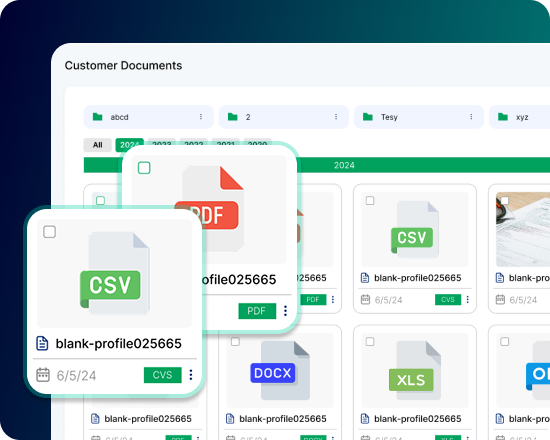This screenshot has height=440, width=550.
Task: Click the small CSV file graphic in the grid
Action: pyautogui.click(x=415, y=230)
